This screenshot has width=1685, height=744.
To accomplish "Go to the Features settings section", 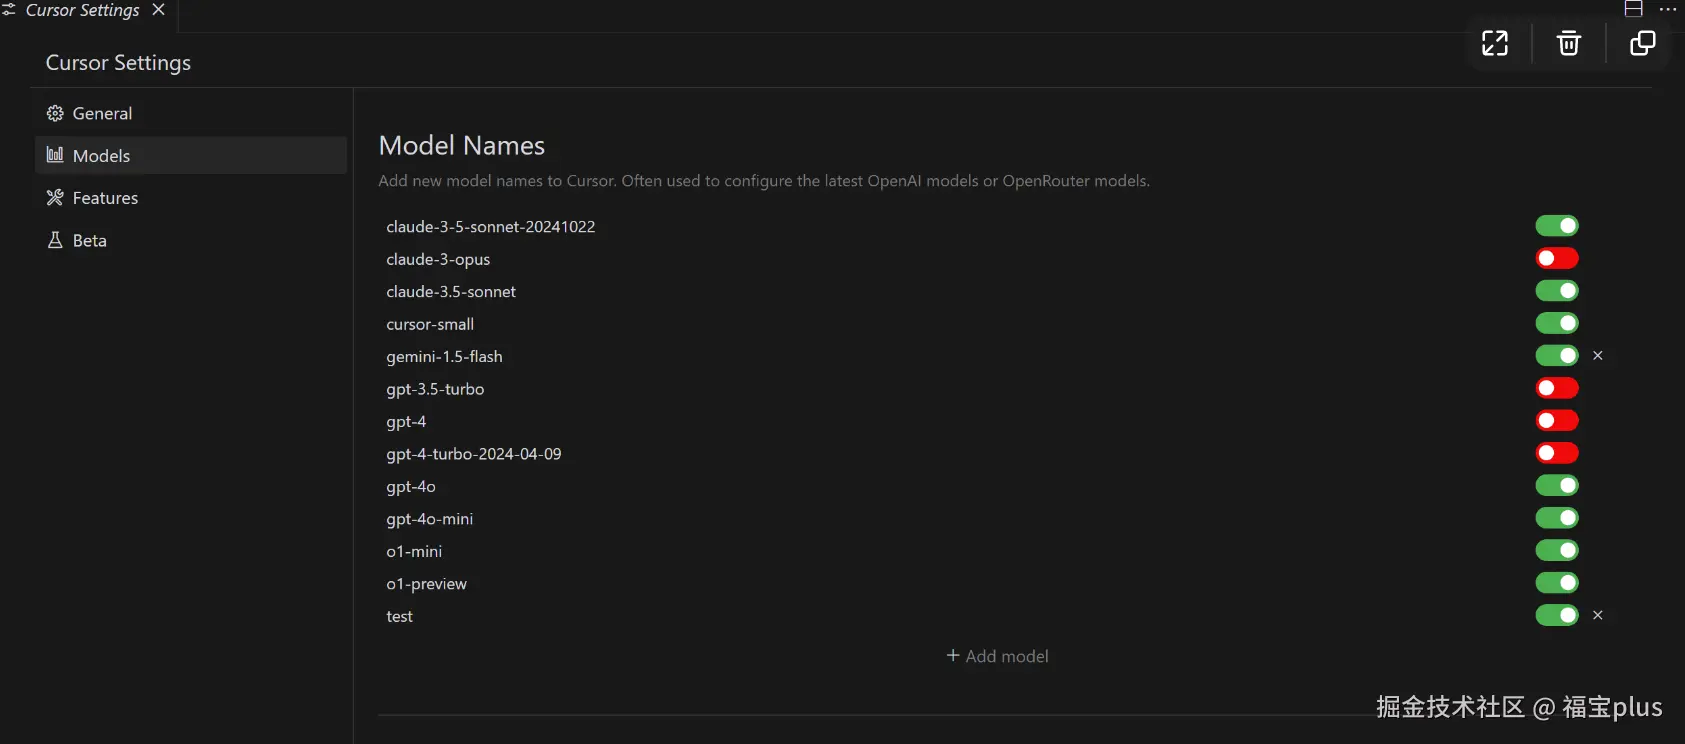I will point(105,198).
